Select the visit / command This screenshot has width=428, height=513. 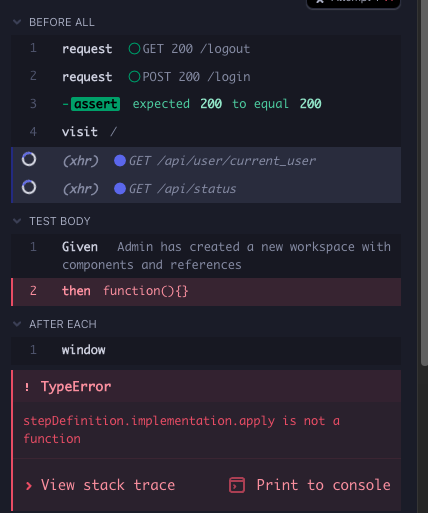pyautogui.click(x=206, y=132)
